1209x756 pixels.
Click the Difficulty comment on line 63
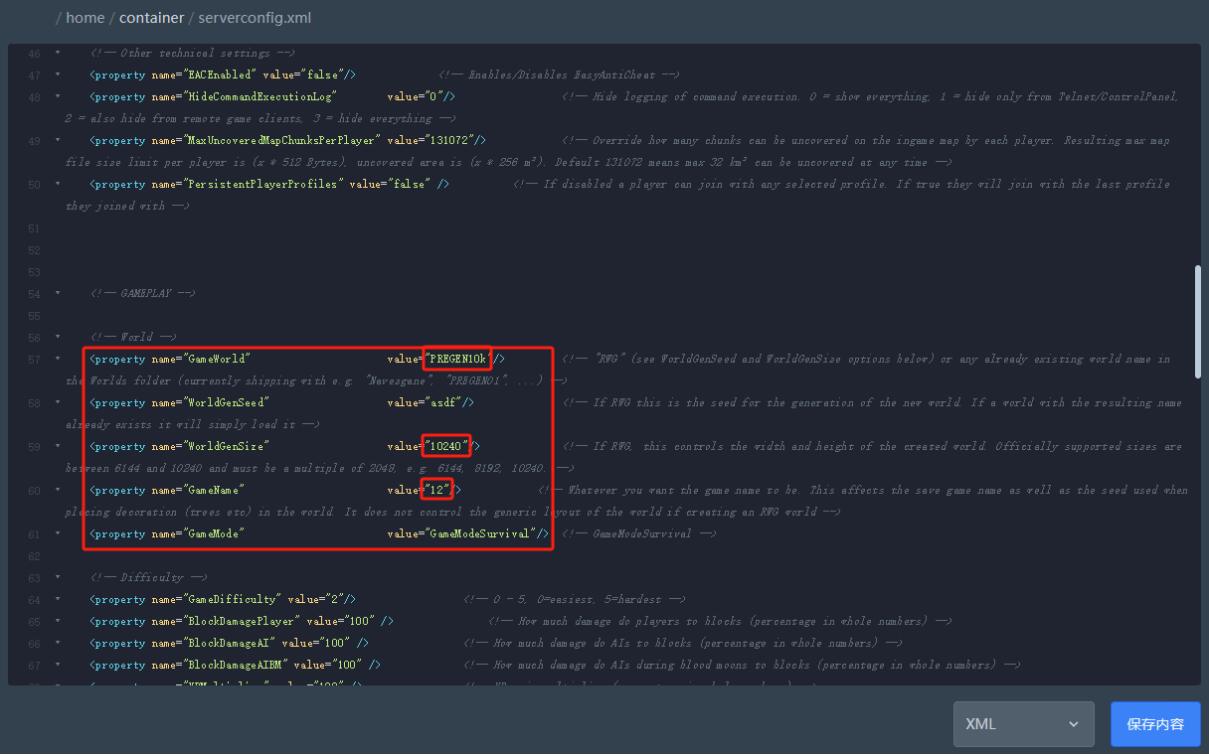(148, 577)
